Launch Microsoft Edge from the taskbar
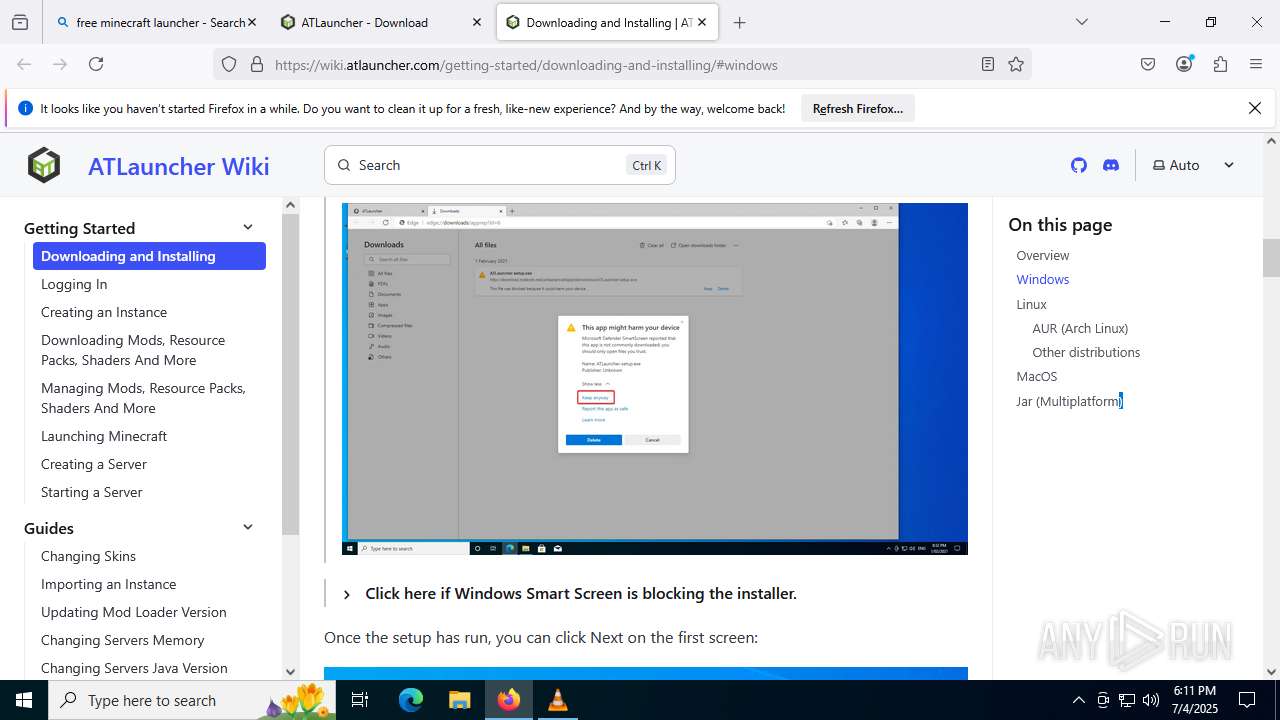This screenshot has height=720, width=1280. point(411,700)
